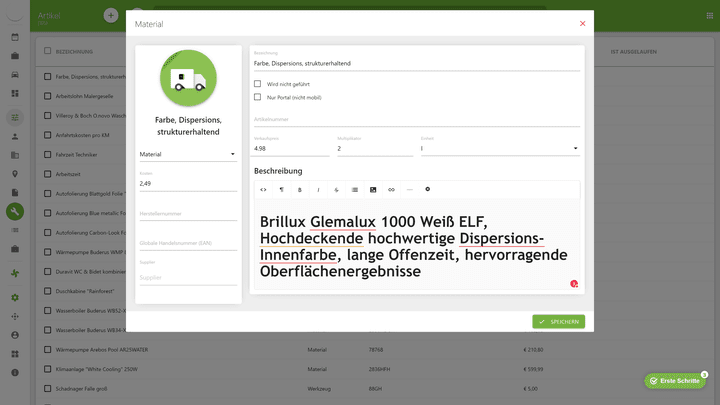
Task: Check 'Wird nicht geführt' checkbox
Action: (258, 84)
